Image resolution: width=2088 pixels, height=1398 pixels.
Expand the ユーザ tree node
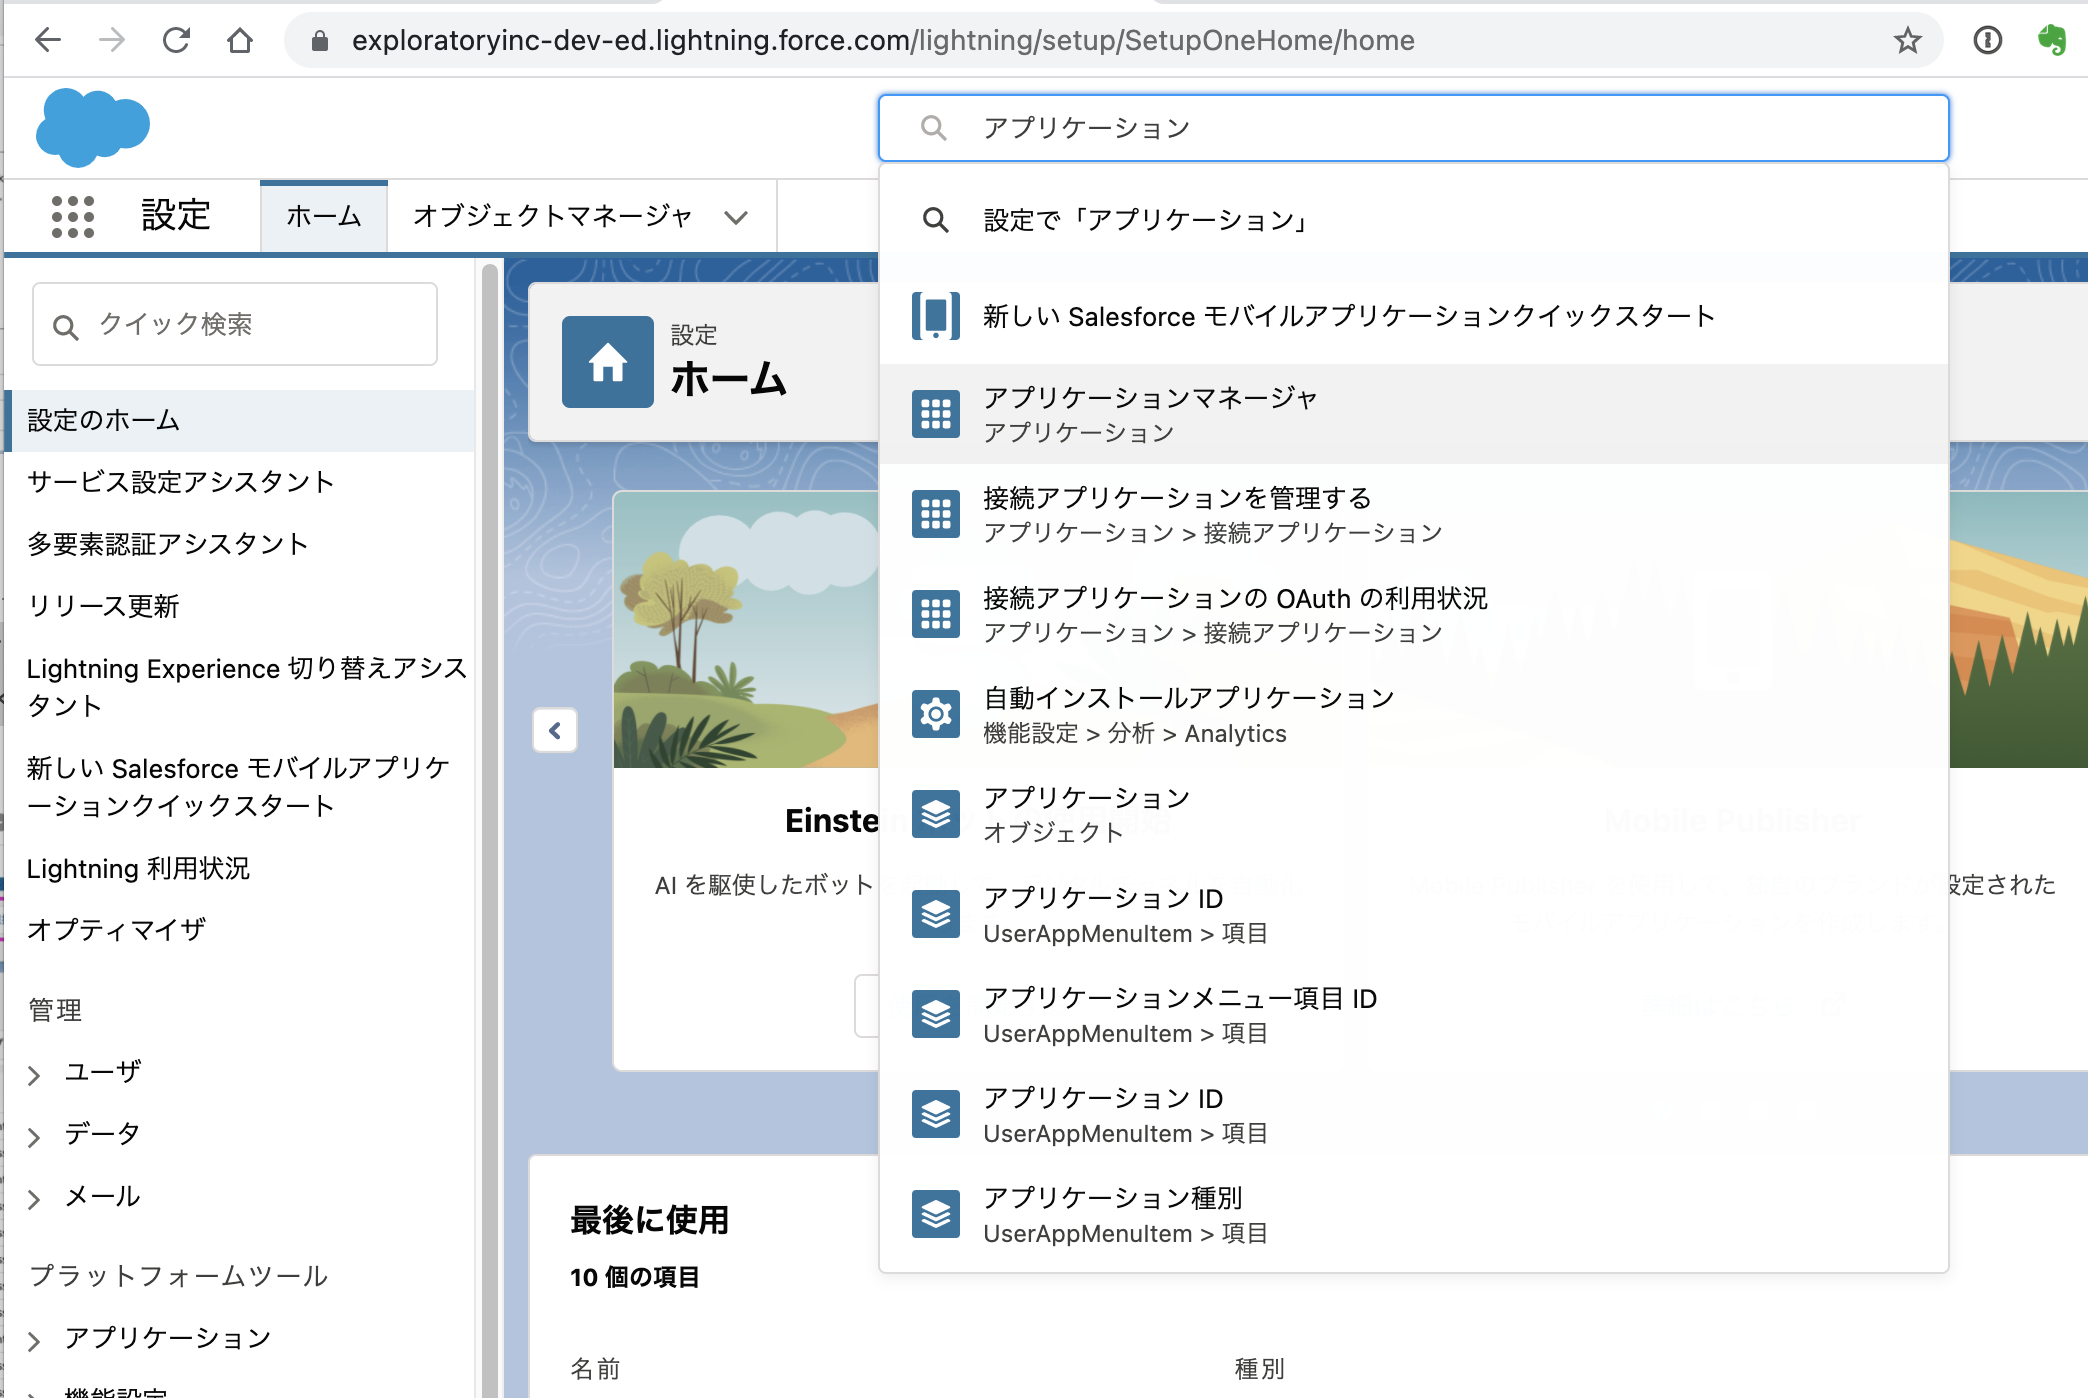pos(34,1075)
